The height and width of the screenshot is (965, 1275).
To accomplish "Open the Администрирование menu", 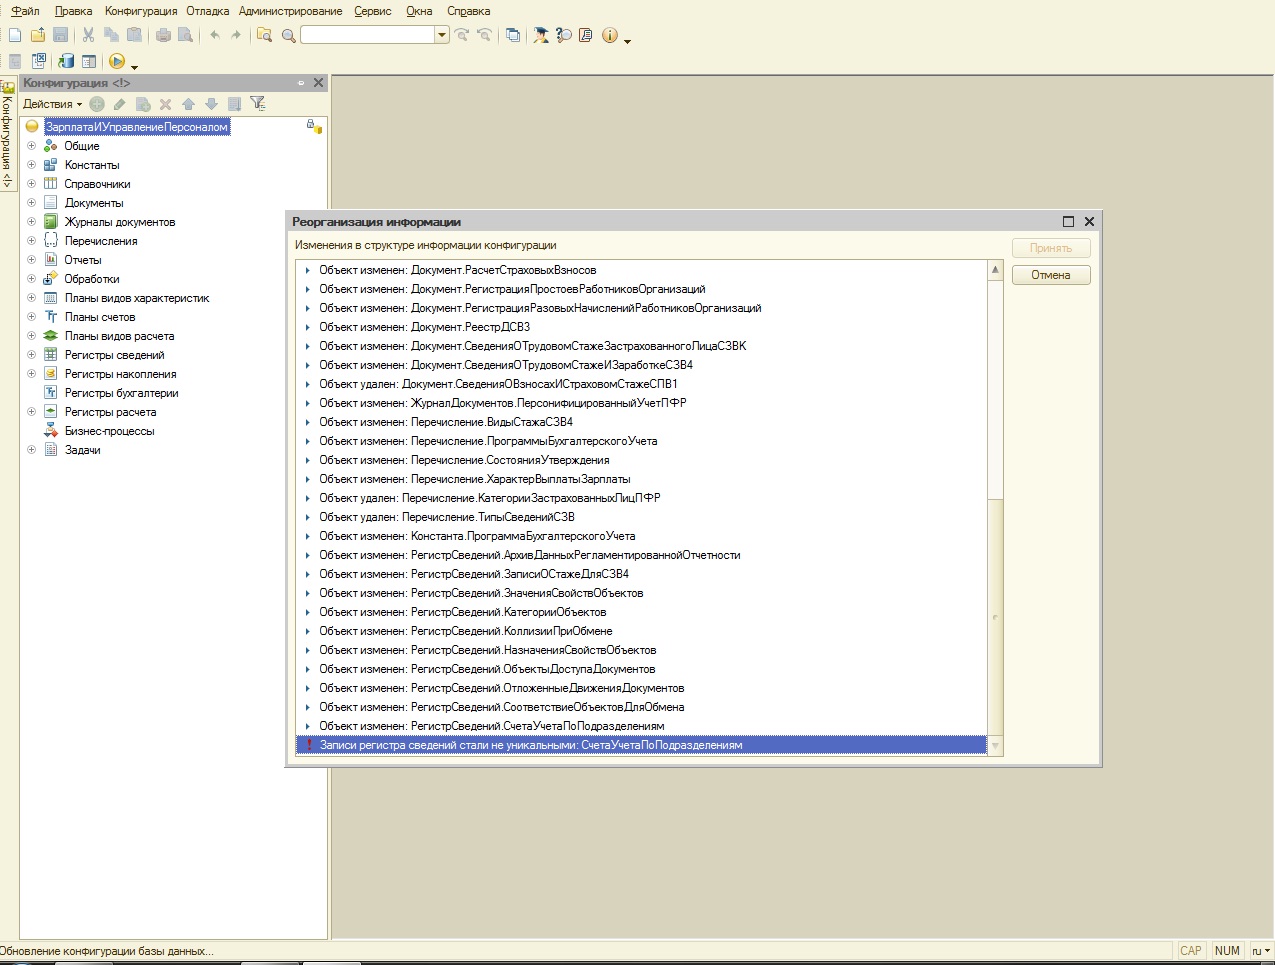I will [x=290, y=11].
